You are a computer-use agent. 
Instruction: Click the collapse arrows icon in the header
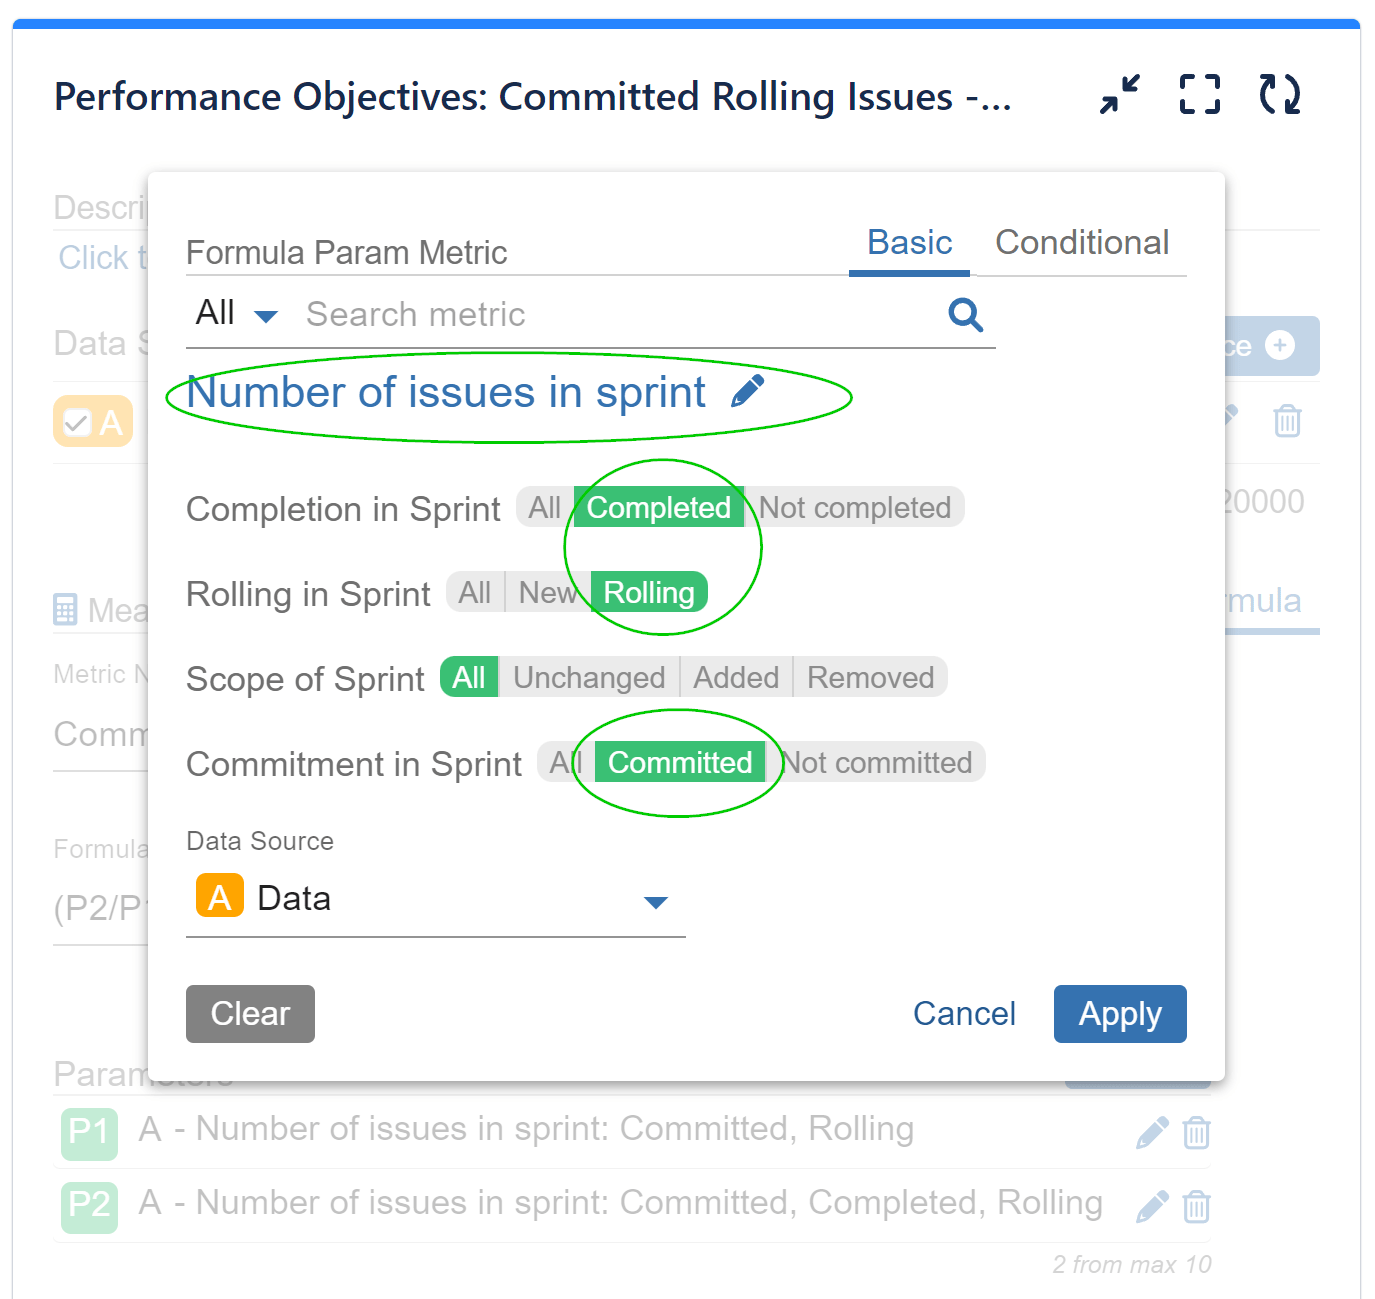(1118, 95)
